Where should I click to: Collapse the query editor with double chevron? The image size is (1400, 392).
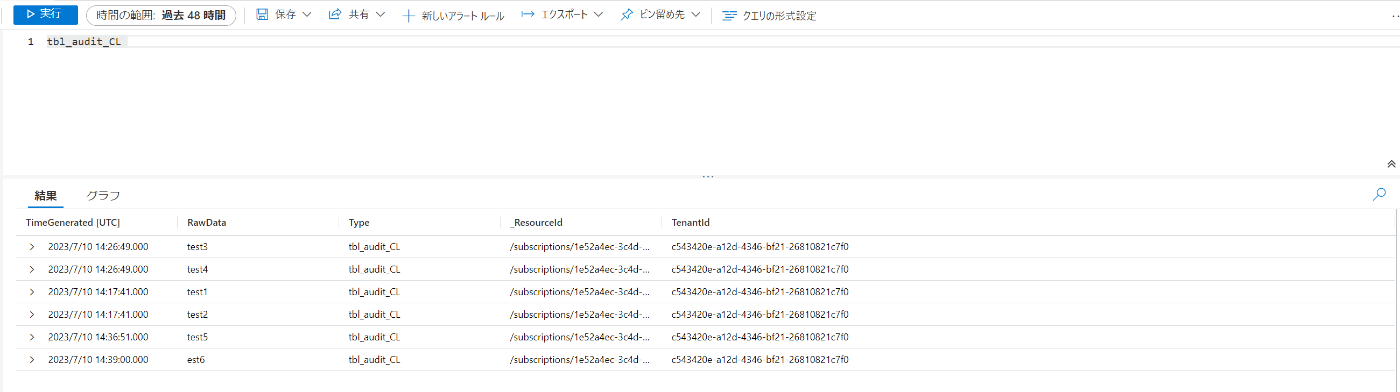(x=1391, y=163)
